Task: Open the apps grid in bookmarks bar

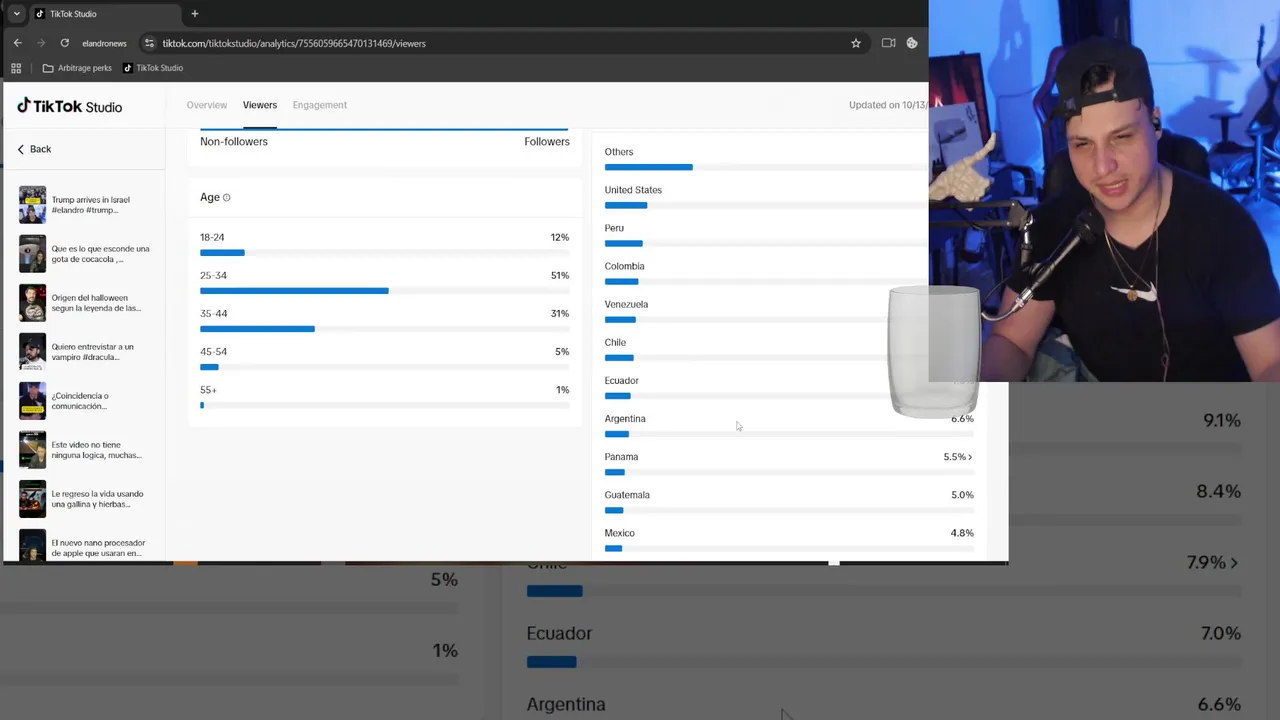Action: point(16,68)
